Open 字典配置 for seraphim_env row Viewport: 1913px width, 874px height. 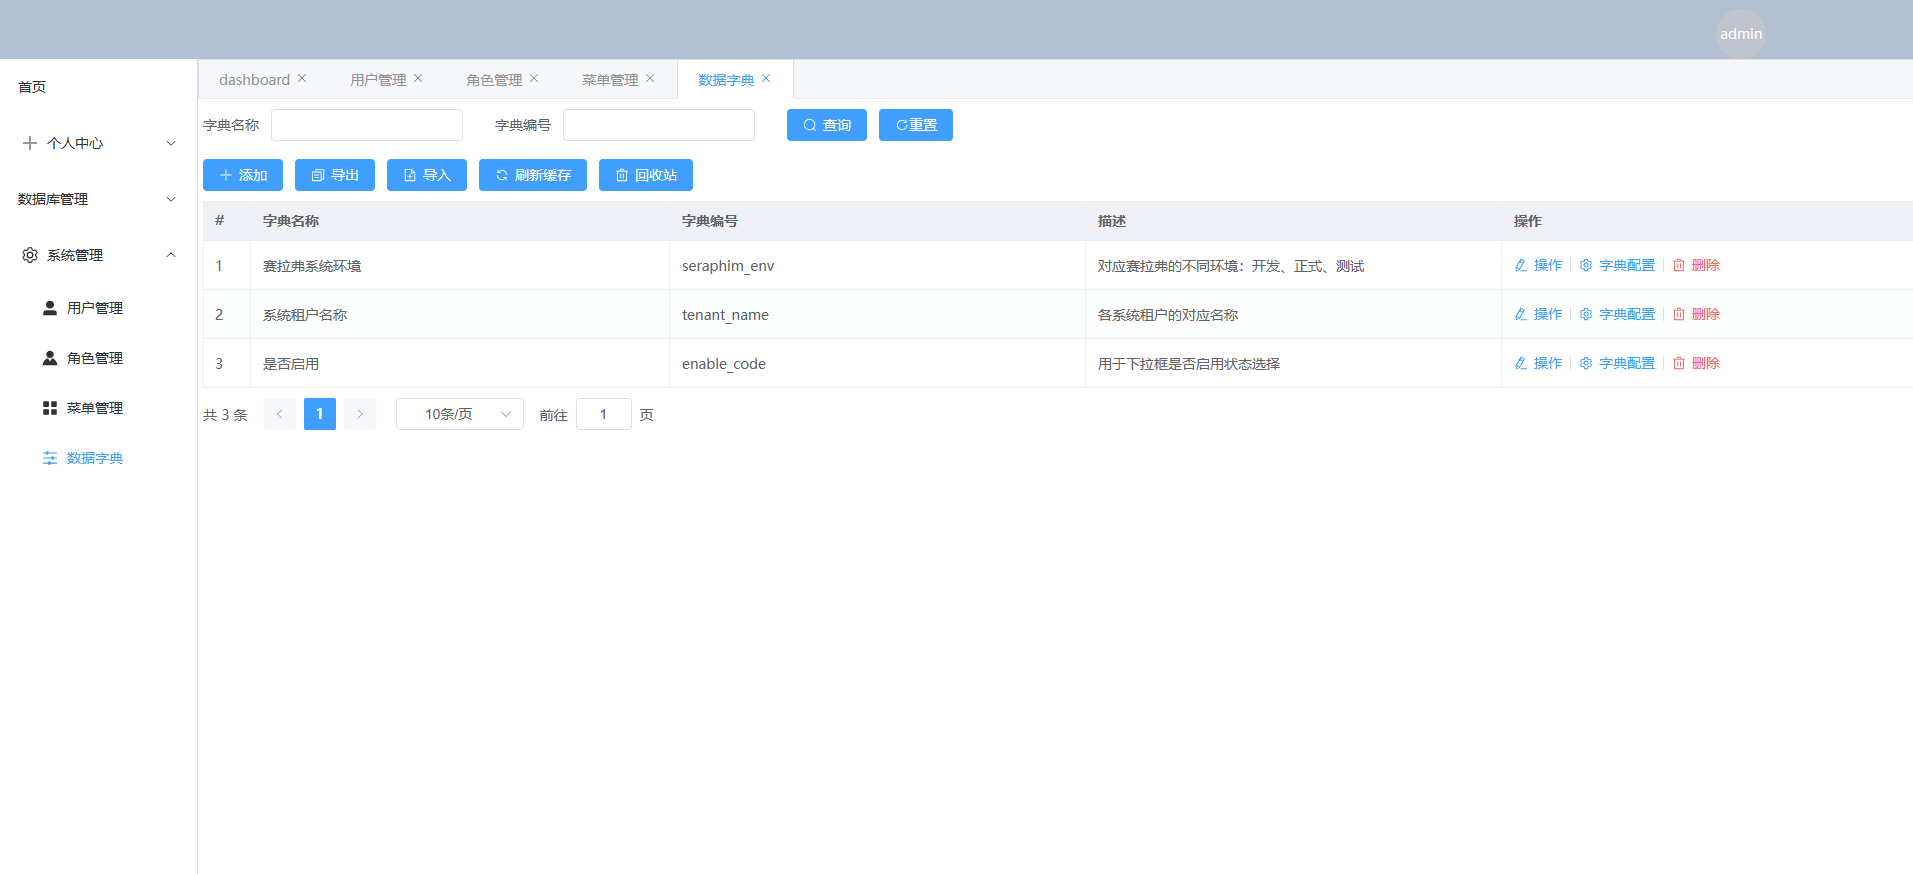click(1617, 265)
